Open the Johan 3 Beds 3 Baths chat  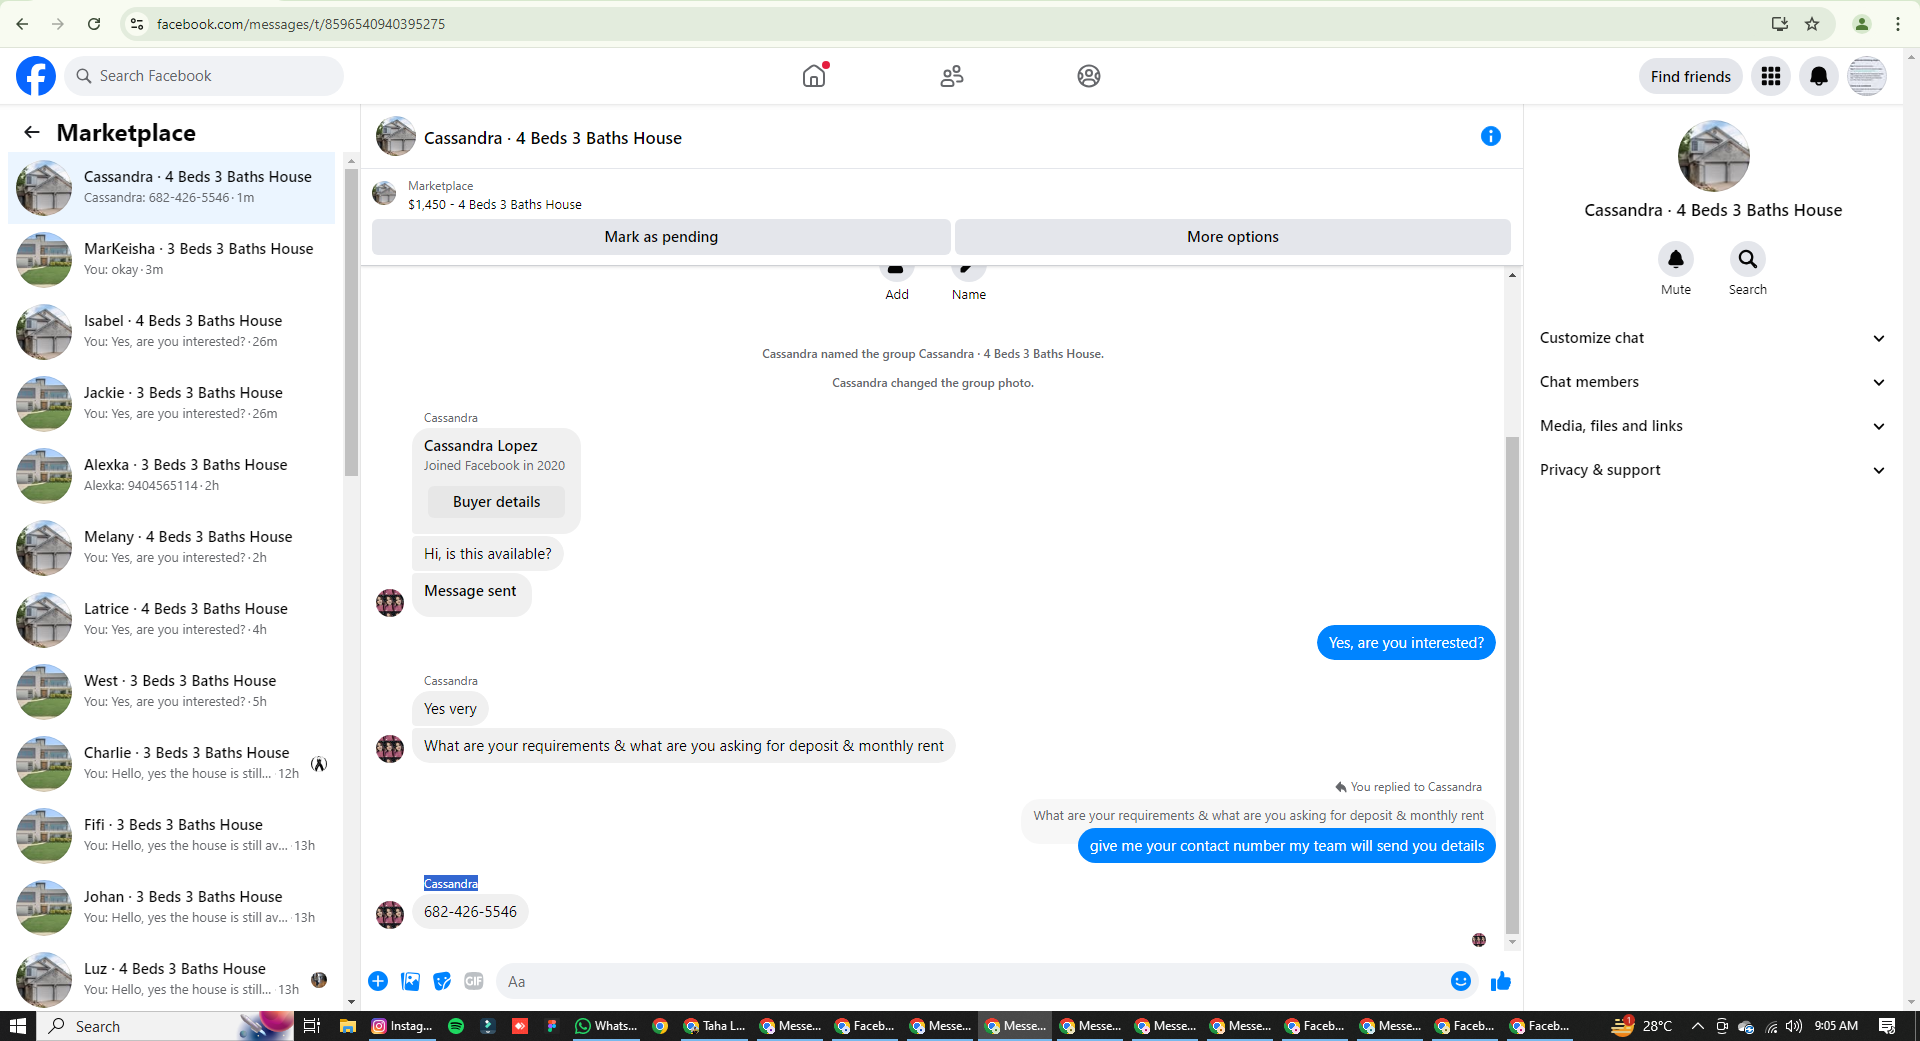(x=172, y=908)
